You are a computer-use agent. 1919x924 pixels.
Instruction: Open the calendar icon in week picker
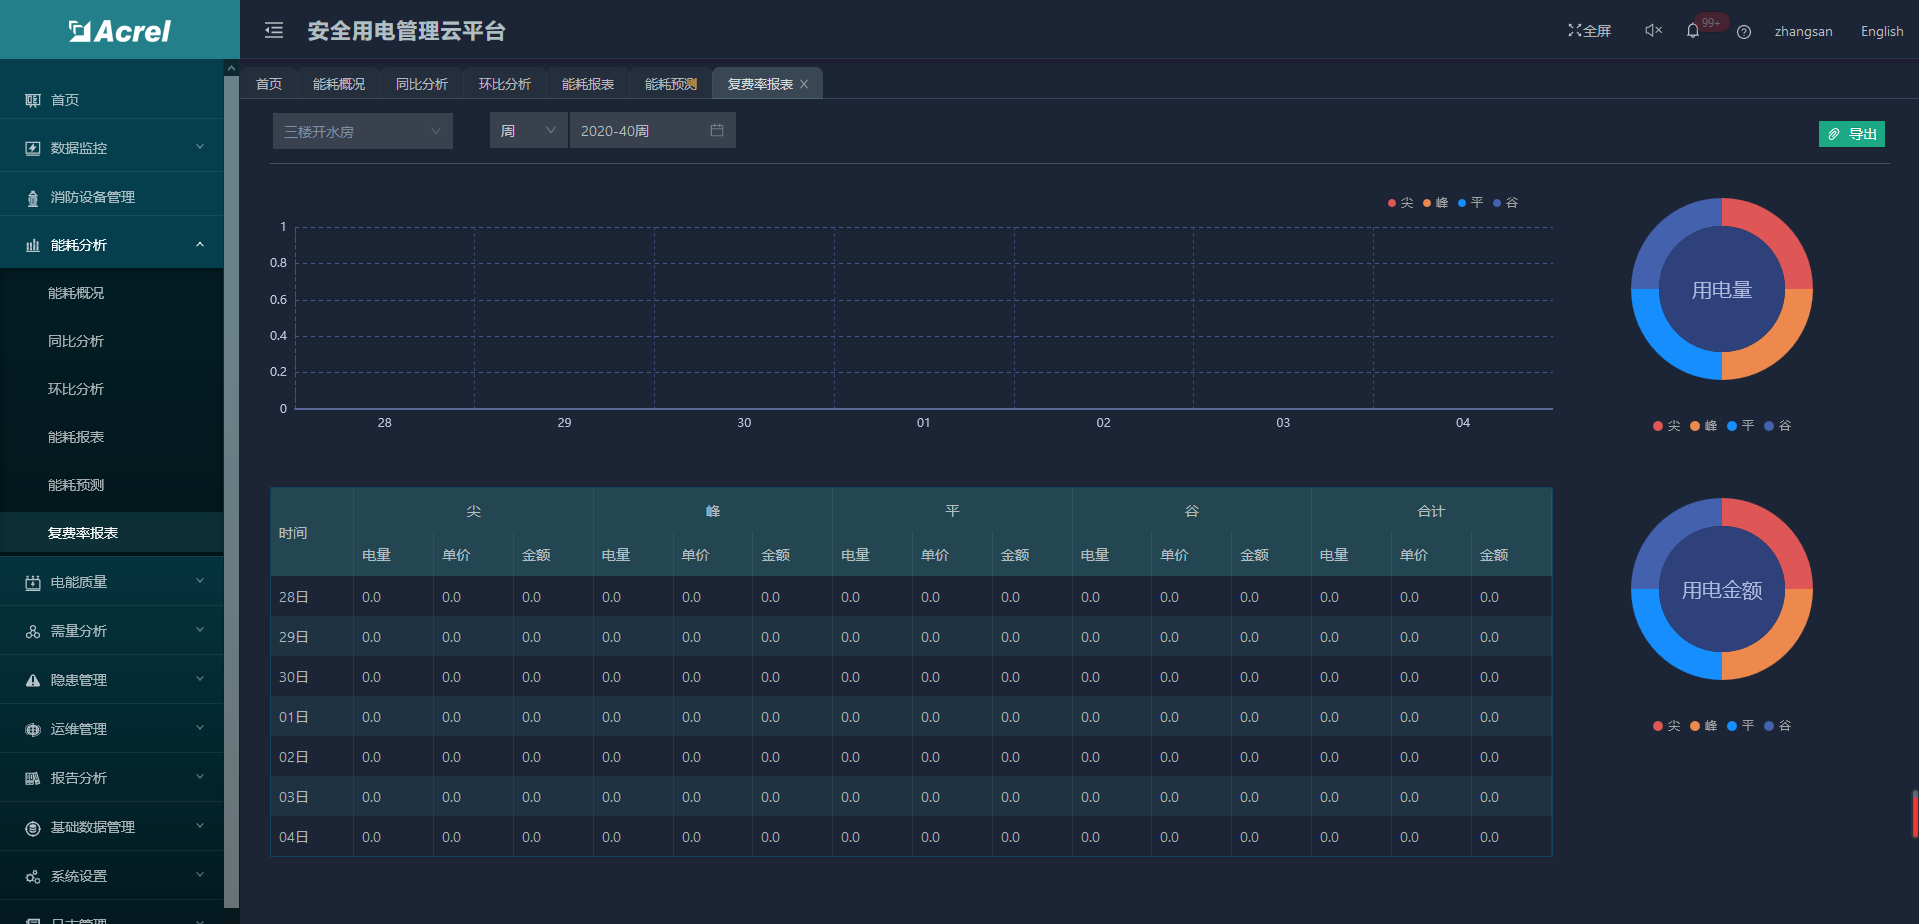point(717,131)
